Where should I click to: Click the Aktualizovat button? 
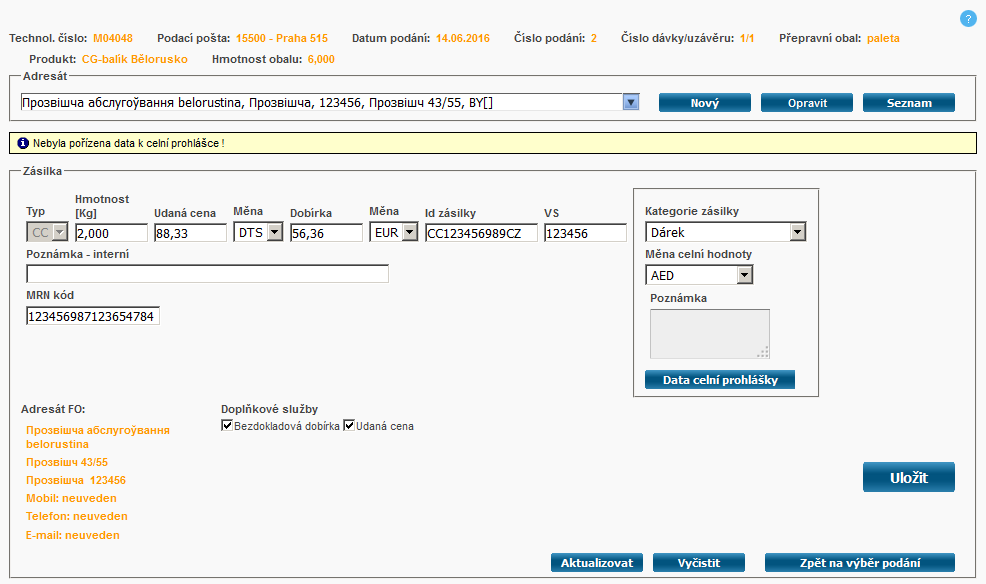pyautogui.click(x=597, y=563)
